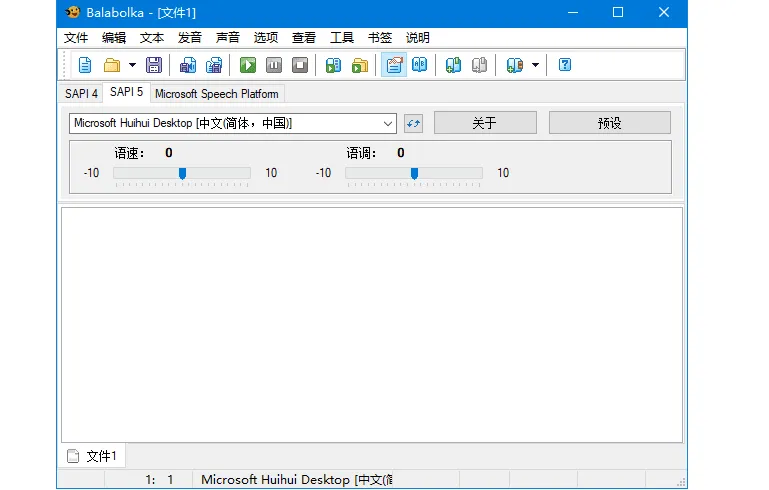
Task: Save audio file toolbar icon
Action: pos(188,65)
